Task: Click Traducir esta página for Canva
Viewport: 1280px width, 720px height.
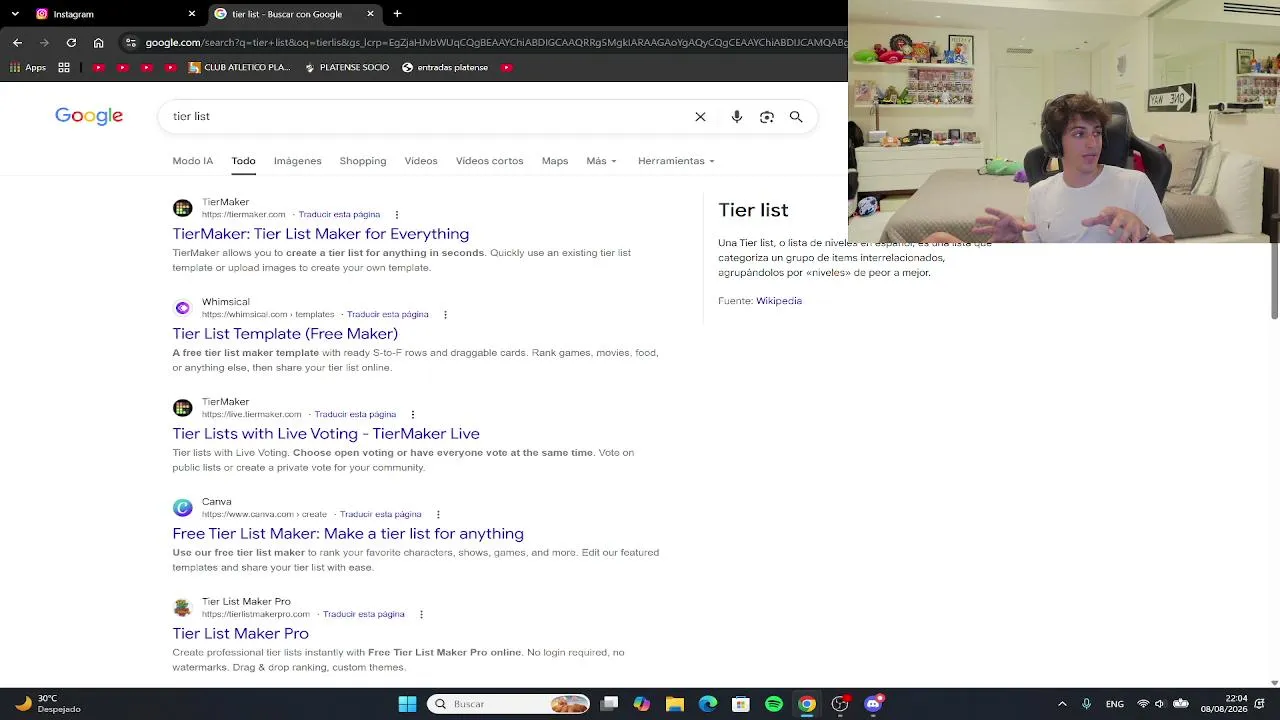Action: click(x=381, y=515)
